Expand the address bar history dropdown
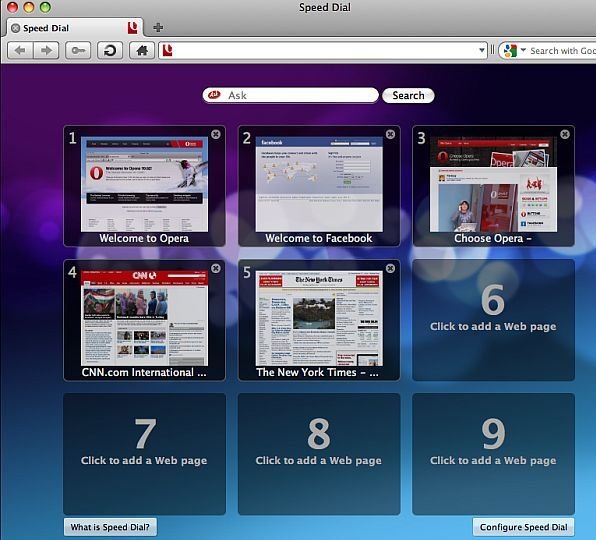 coord(482,50)
